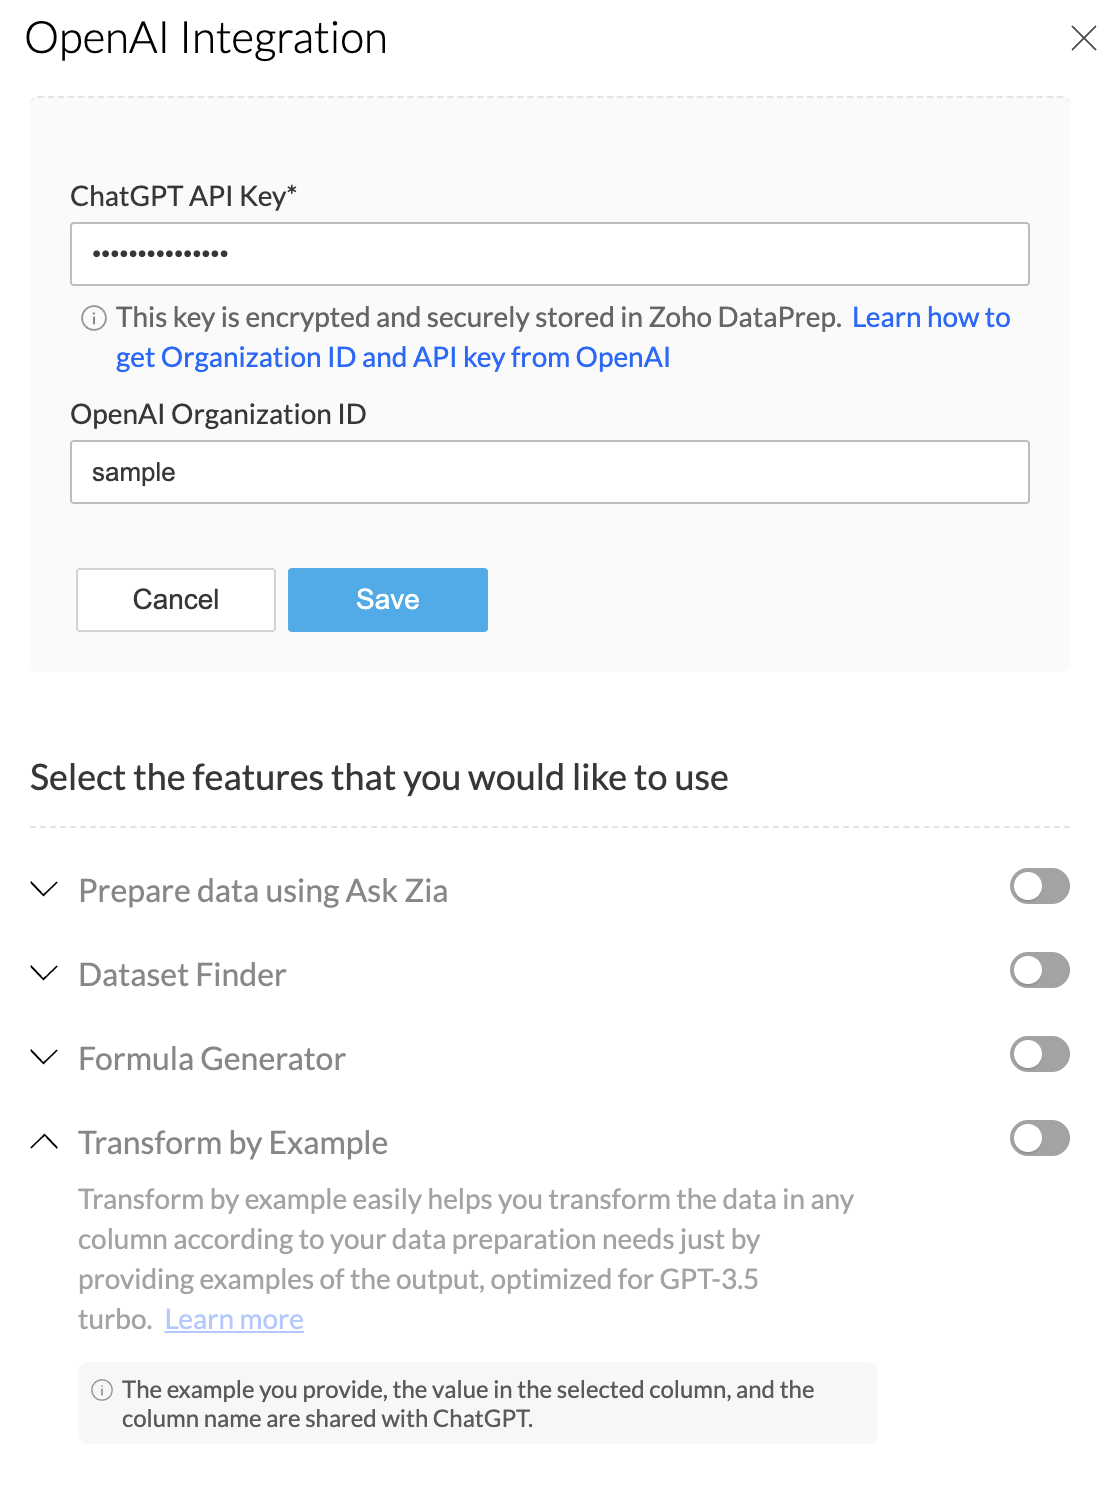
Task: Switch on Formula Generator feature toggle
Action: (1039, 1054)
